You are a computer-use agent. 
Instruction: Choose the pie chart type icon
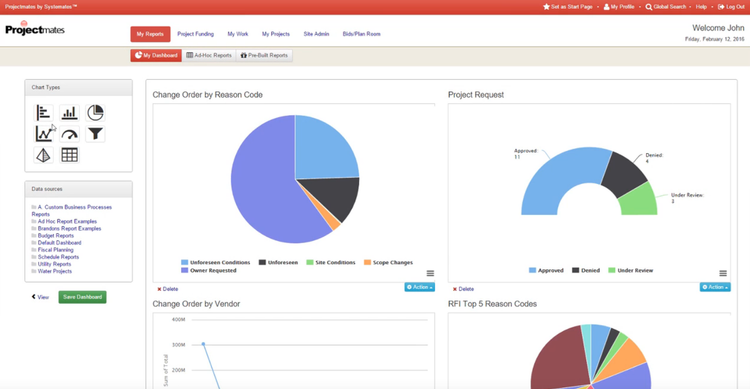(x=95, y=113)
